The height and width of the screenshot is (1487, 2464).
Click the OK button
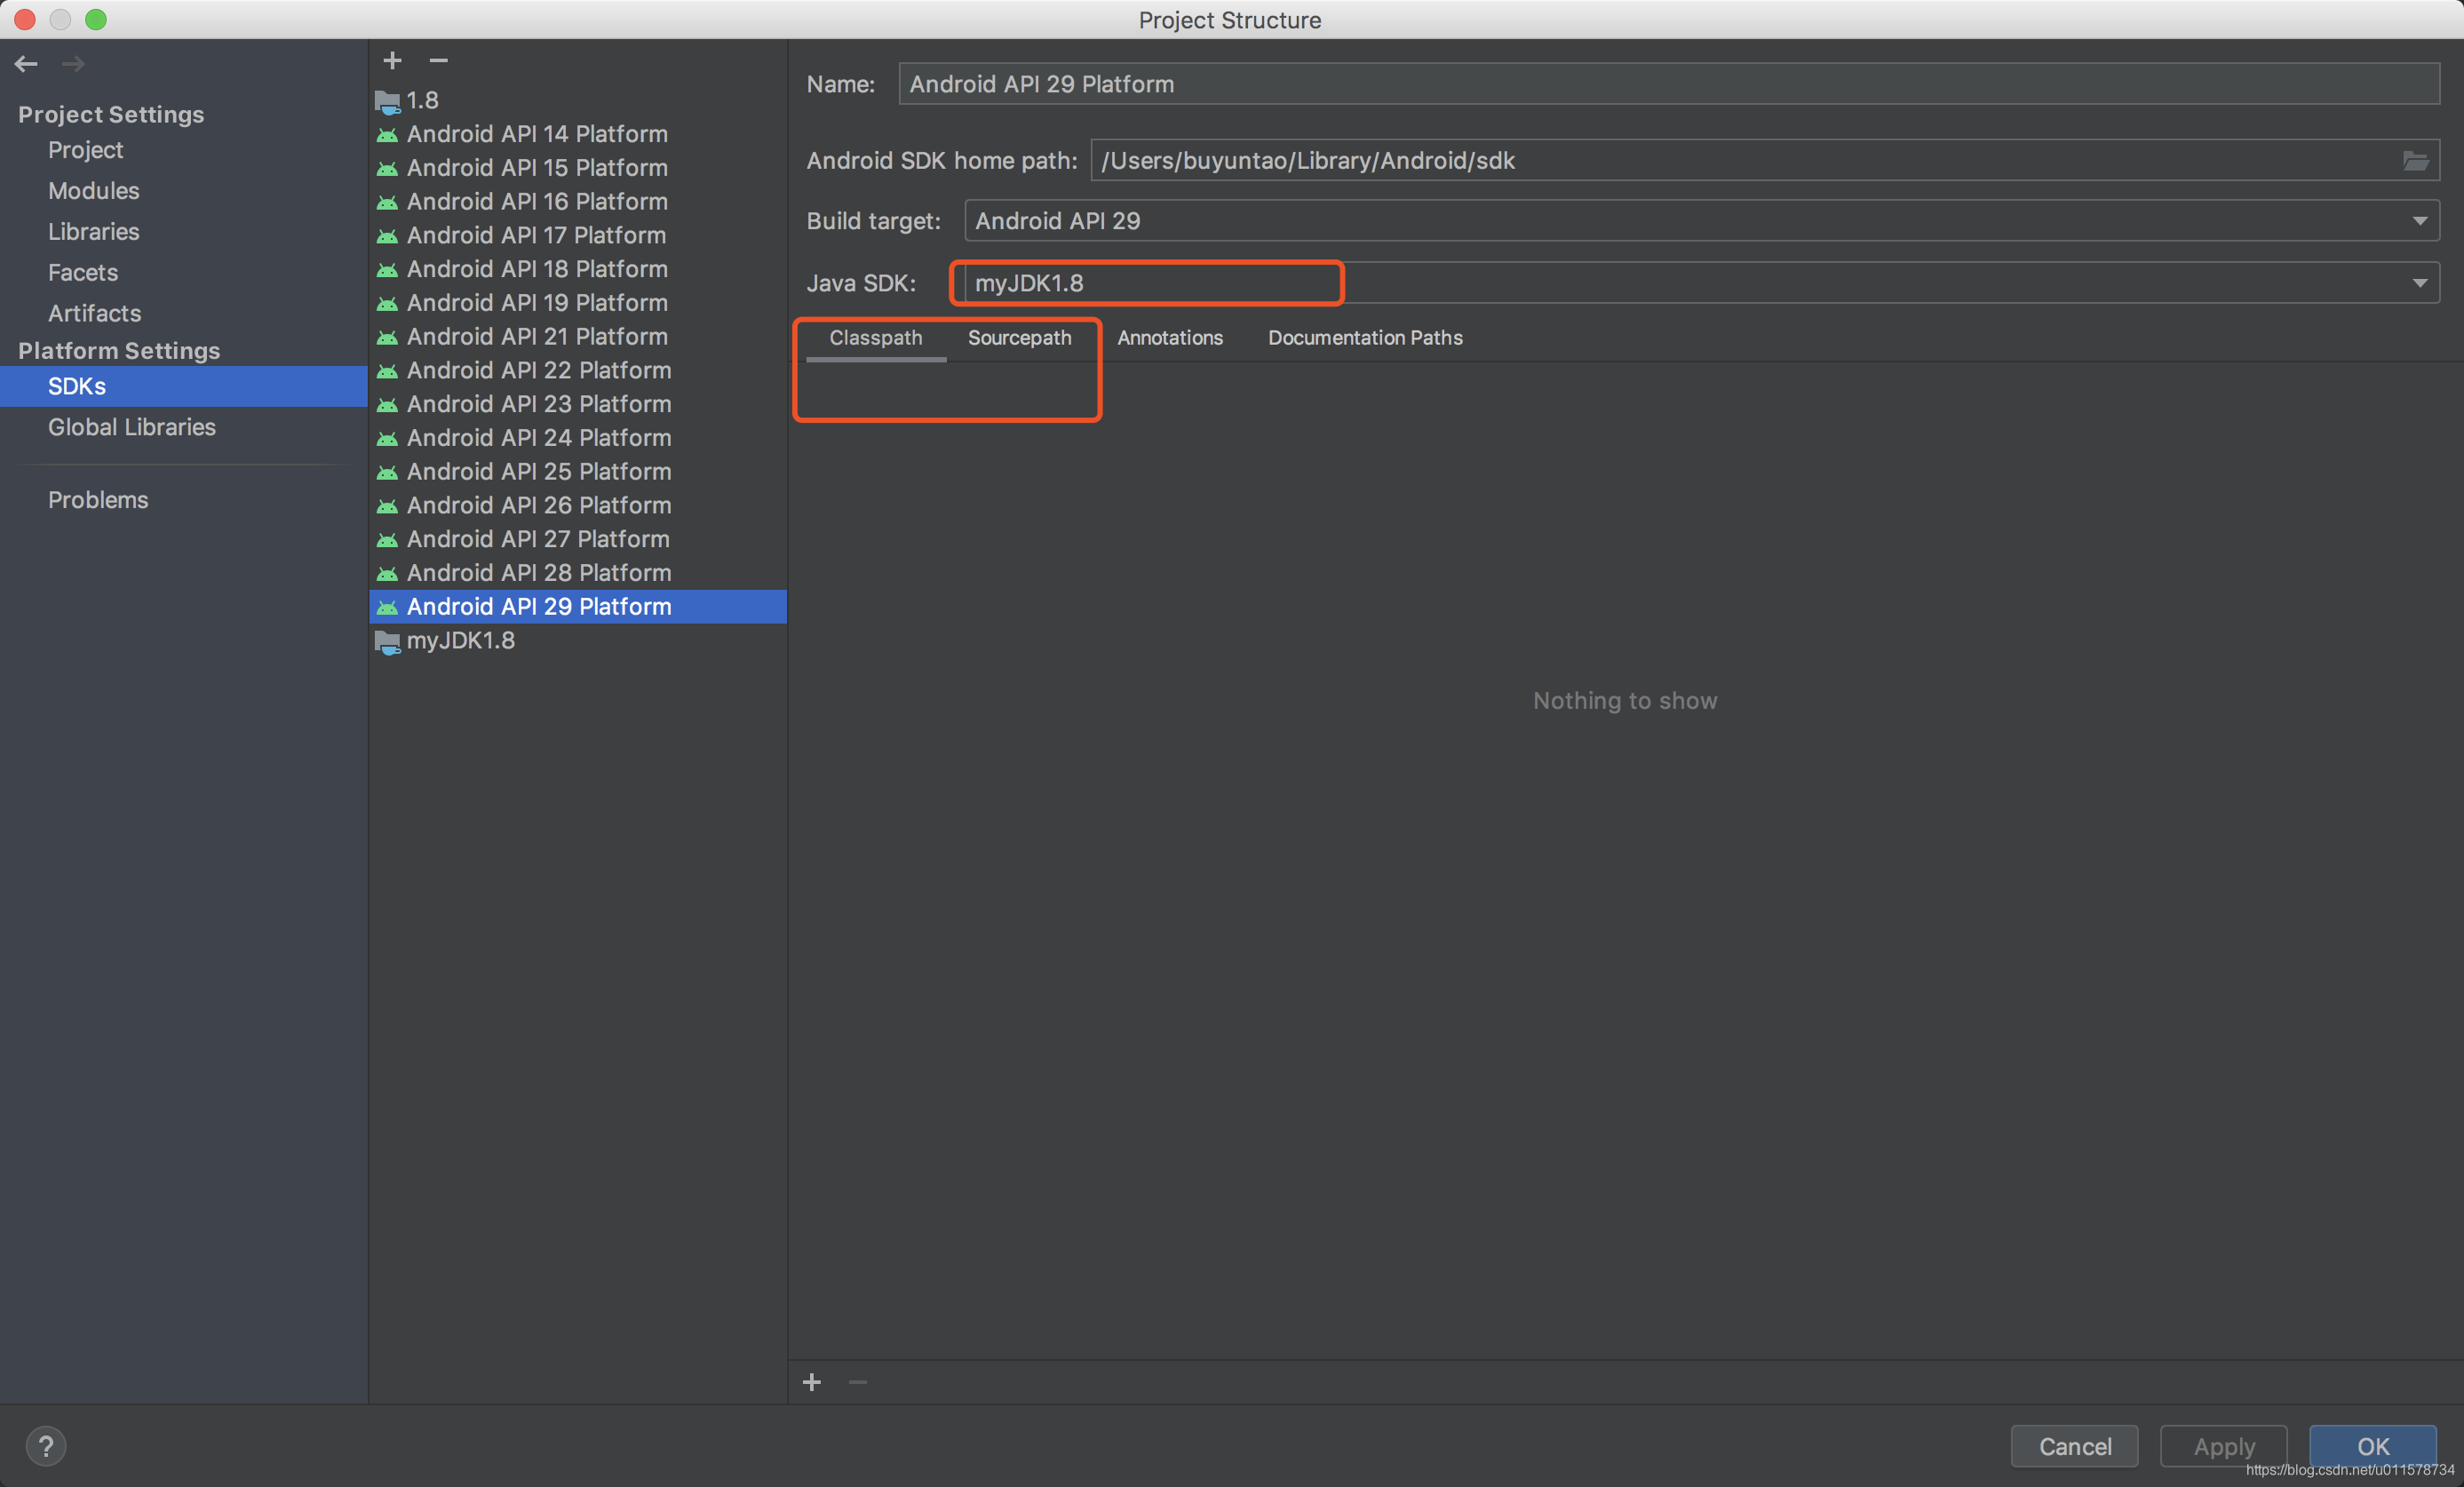(x=2373, y=1446)
